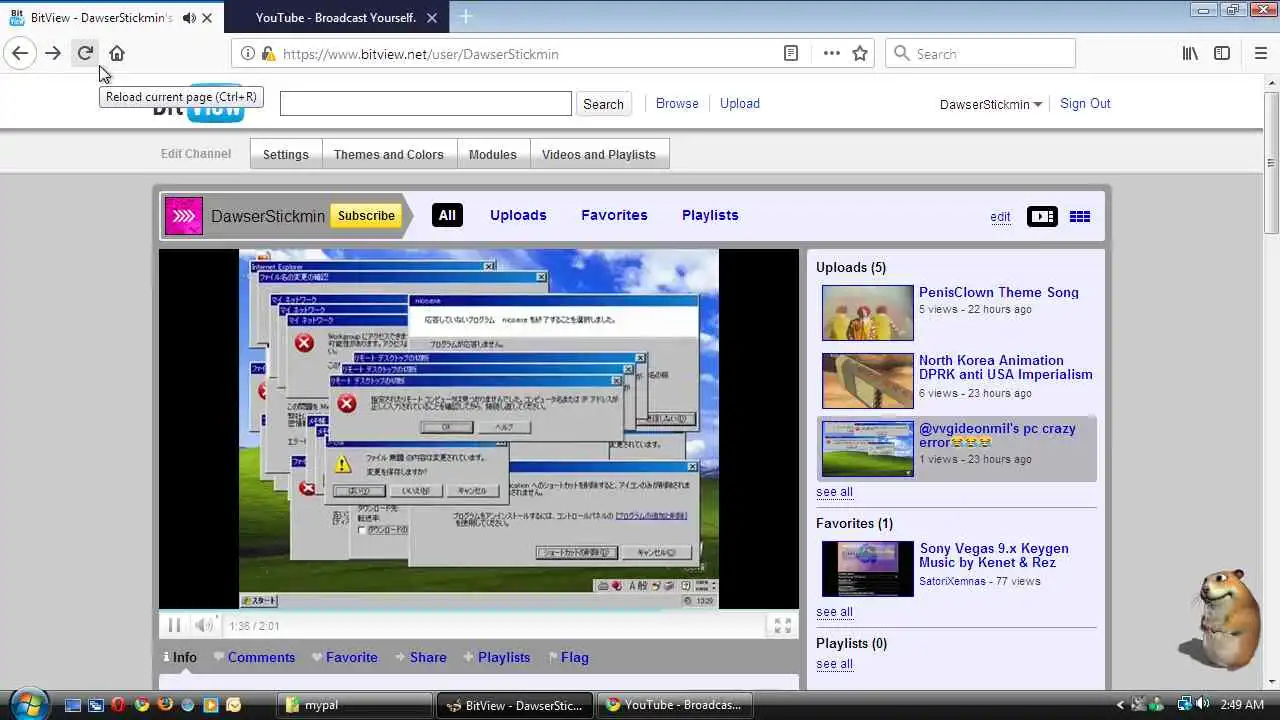The image size is (1280, 720).
Task: Open the video Info tab
Action: pos(180,657)
